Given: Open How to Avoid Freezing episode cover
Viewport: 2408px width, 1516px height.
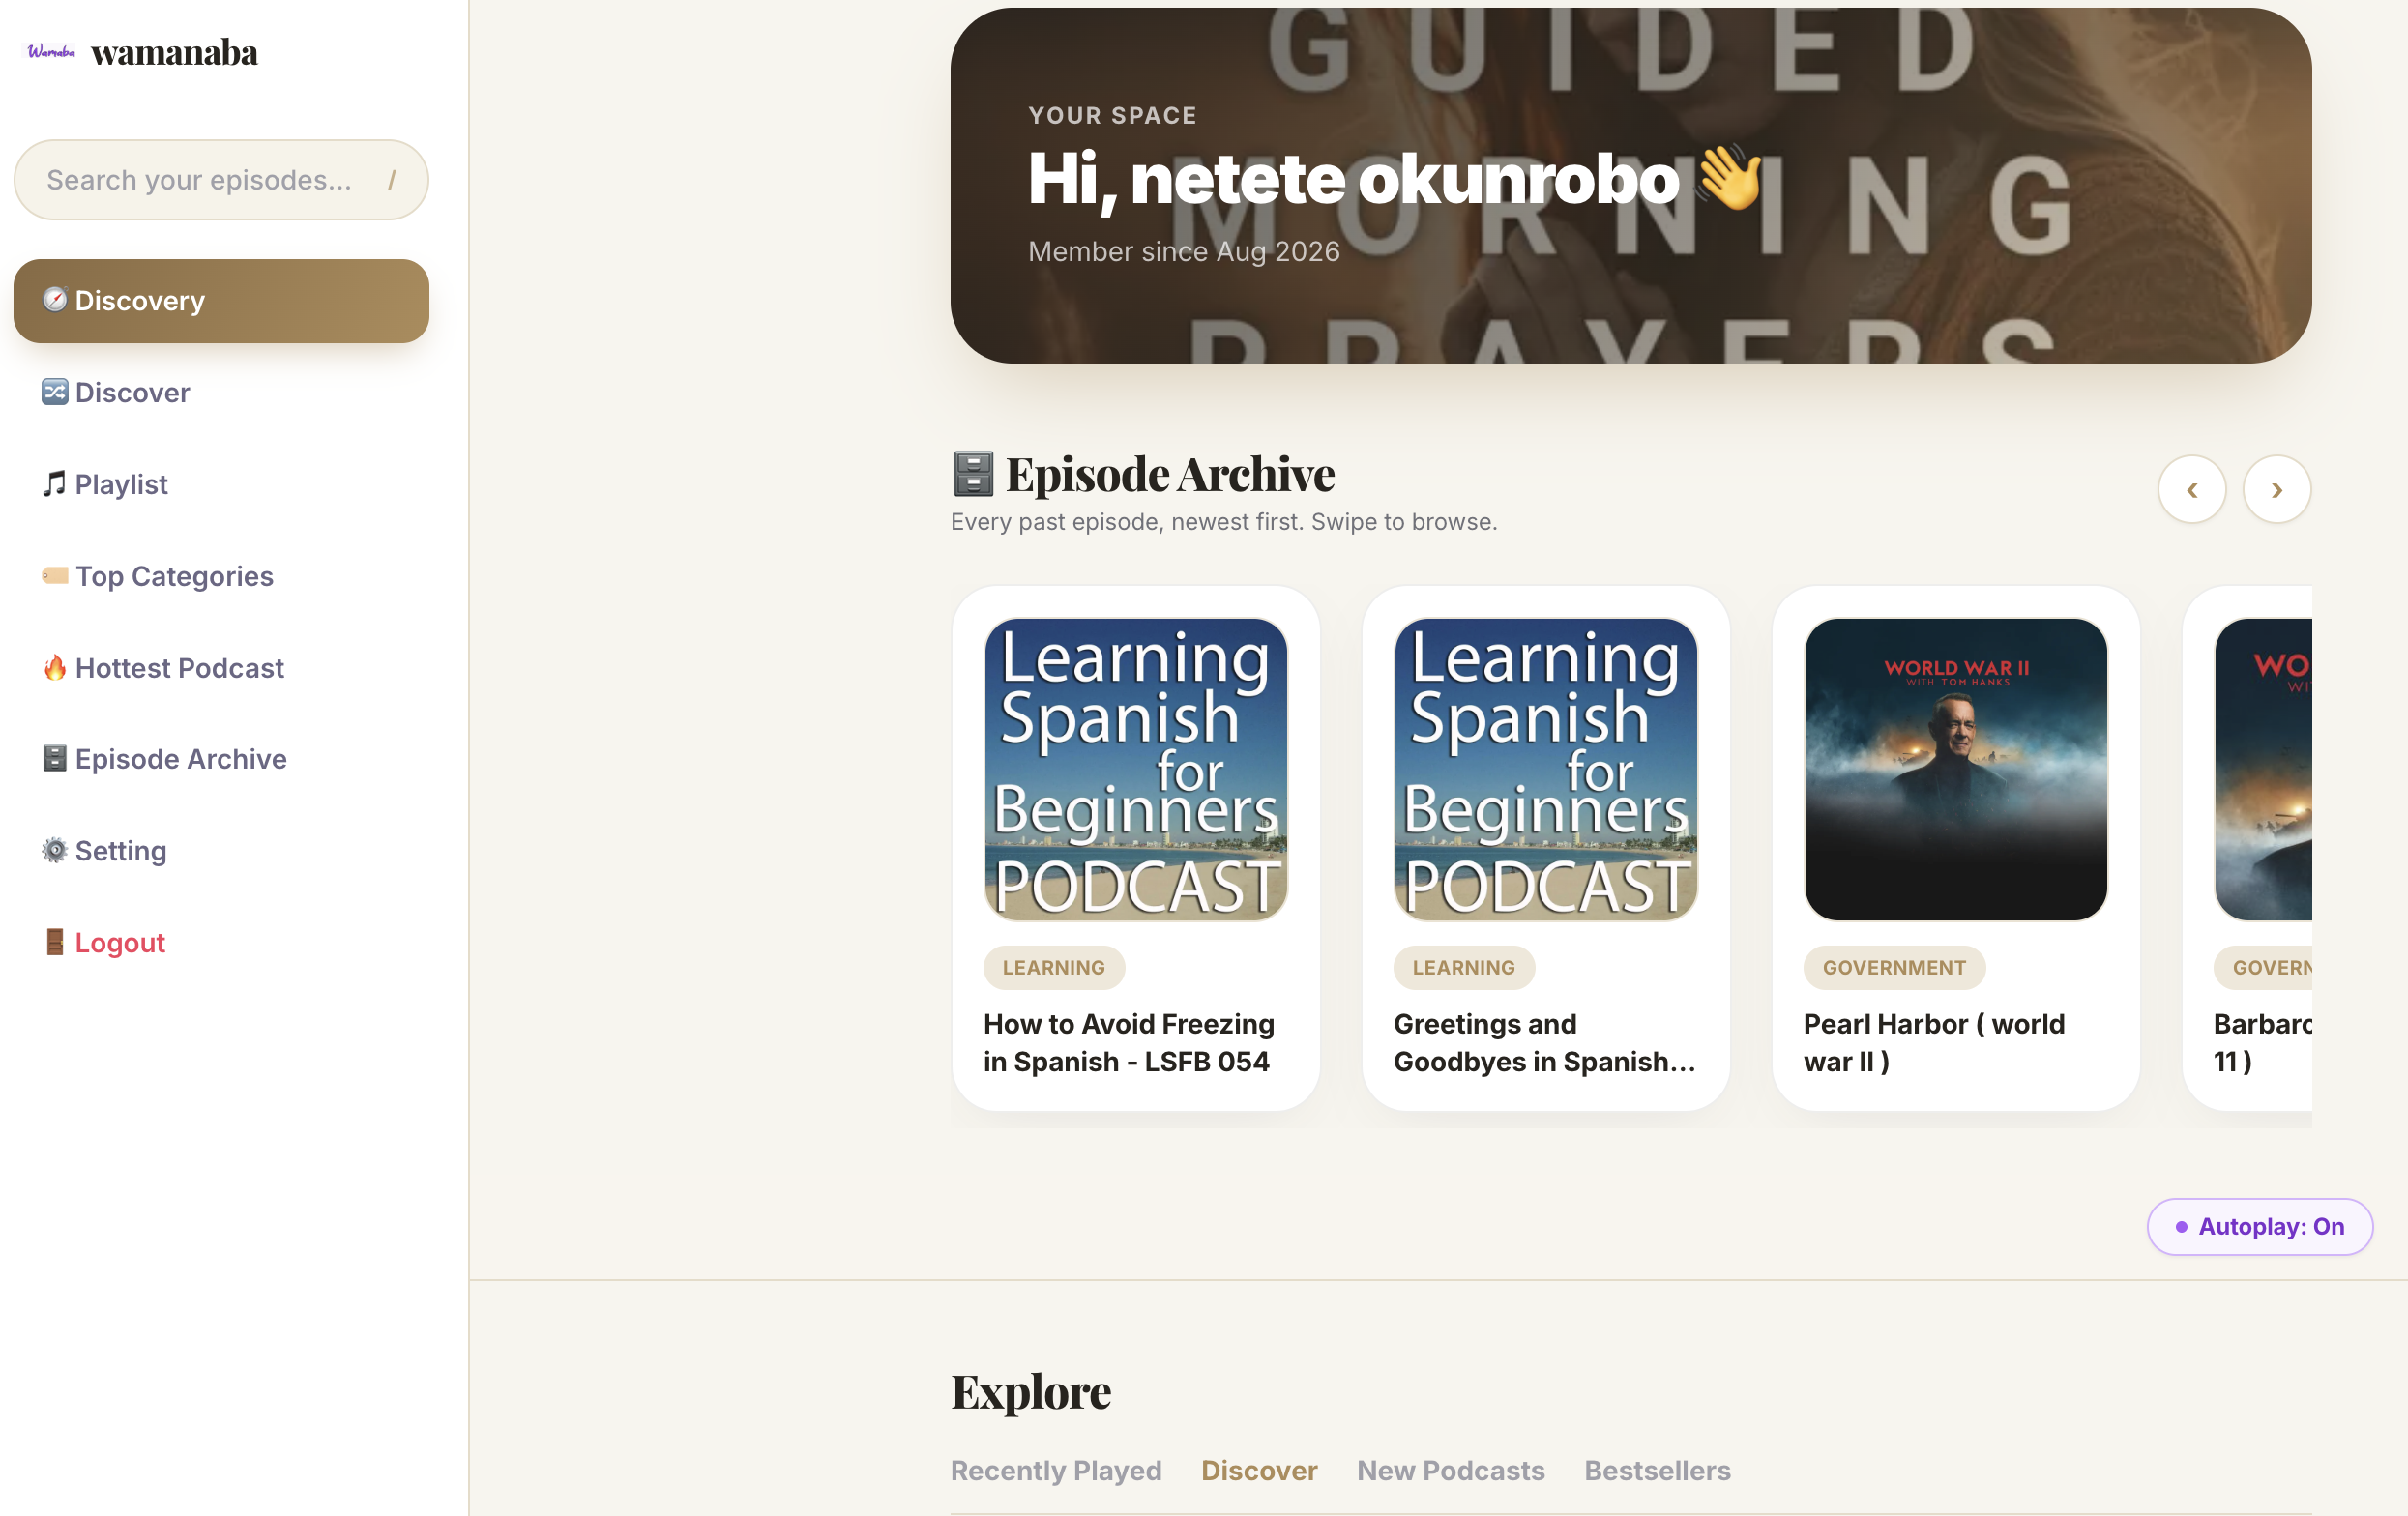Looking at the screenshot, I should [x=1136, y=769].
